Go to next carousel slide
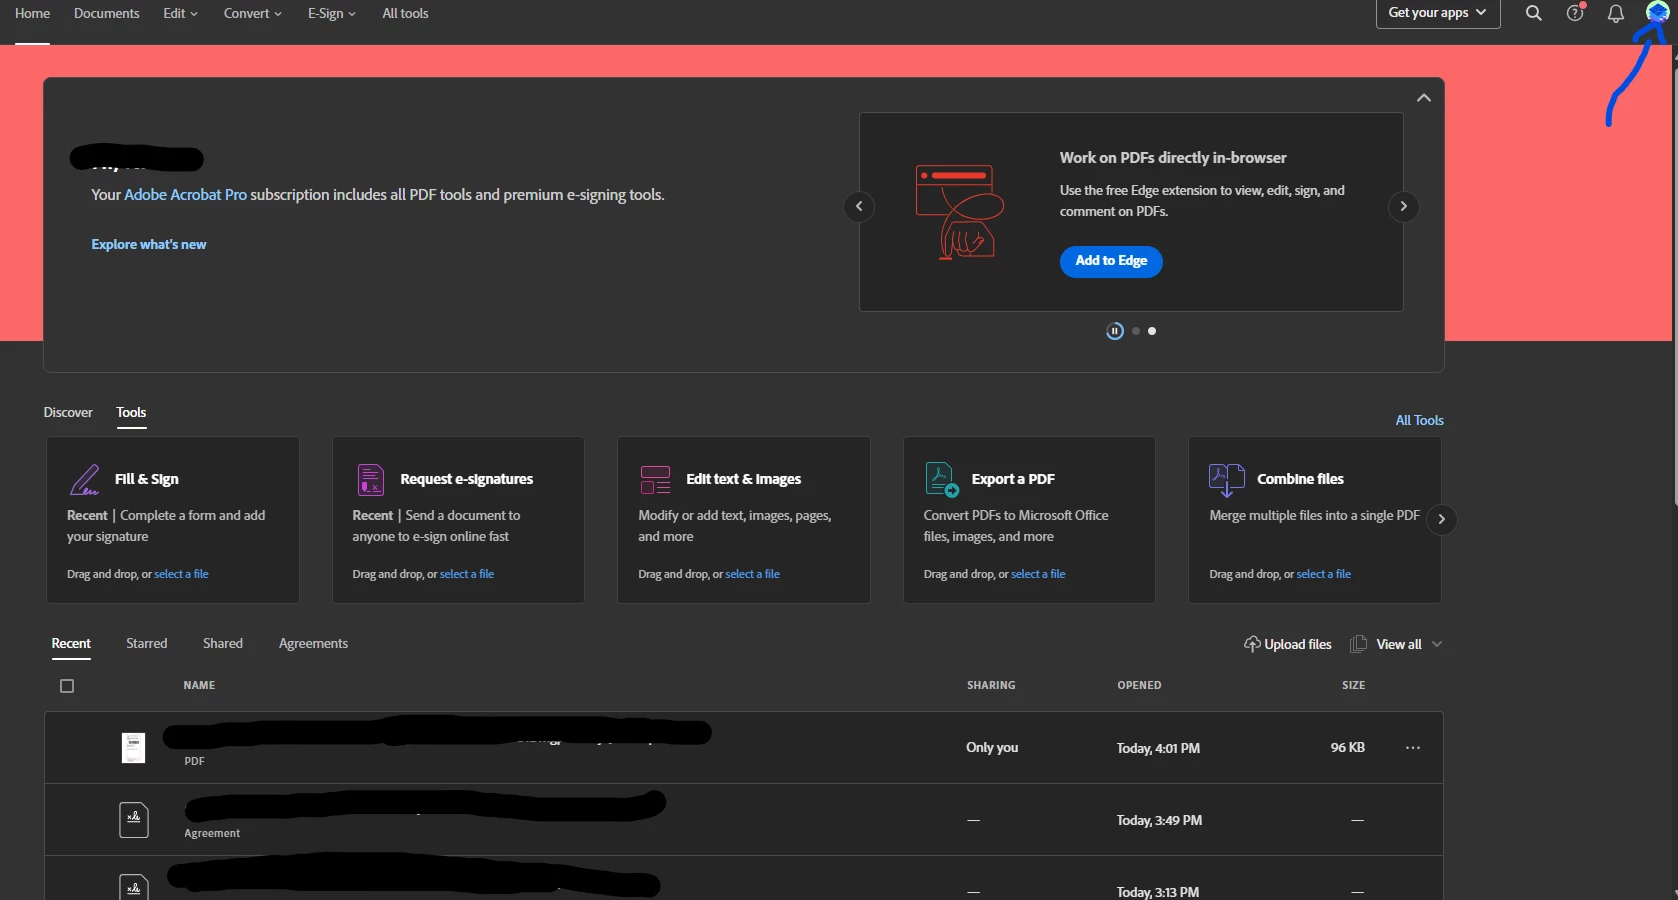Viewport: 1678px width, 900px height. (1404, 207)
